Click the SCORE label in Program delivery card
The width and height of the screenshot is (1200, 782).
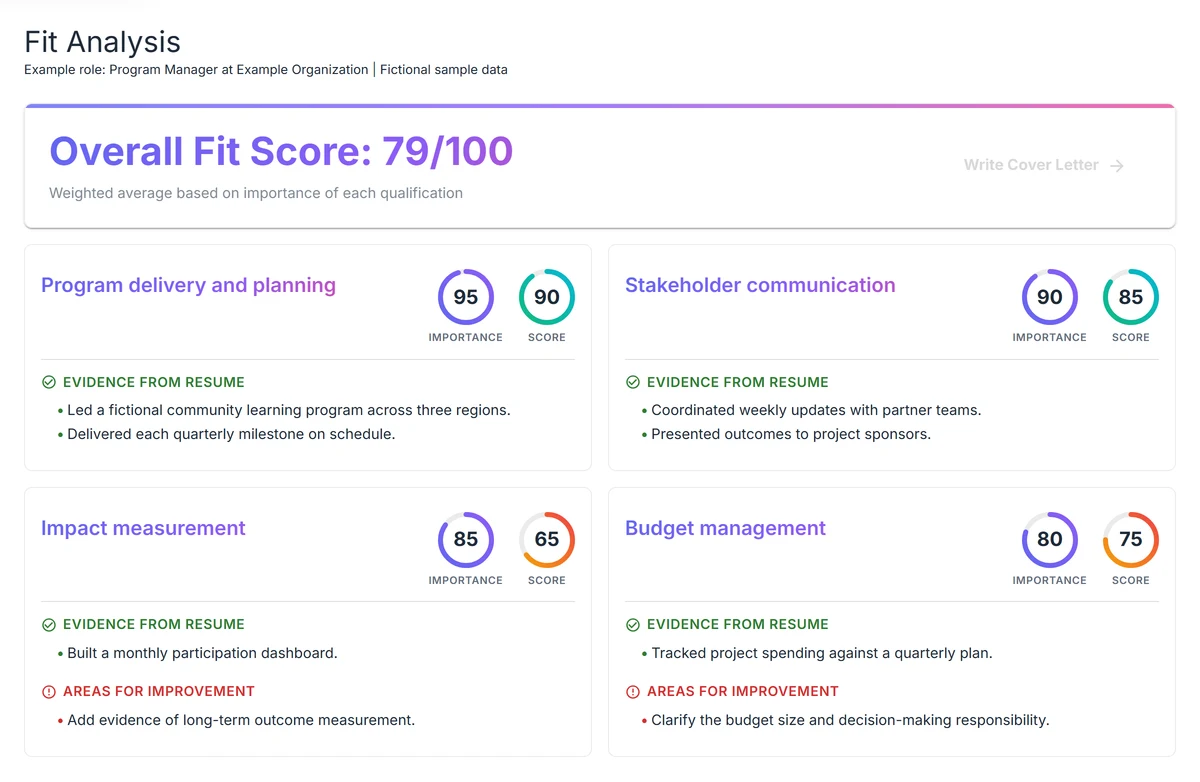pyautogui.click(x=547, y=338)
